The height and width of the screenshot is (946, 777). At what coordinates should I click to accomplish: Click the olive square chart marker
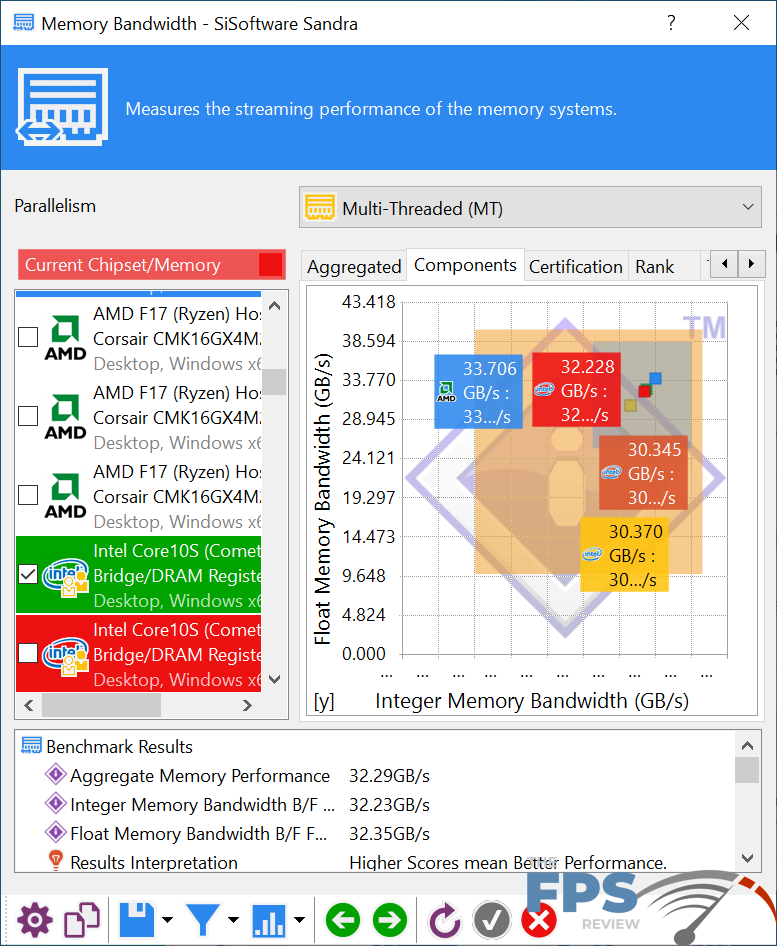[630, 405]
